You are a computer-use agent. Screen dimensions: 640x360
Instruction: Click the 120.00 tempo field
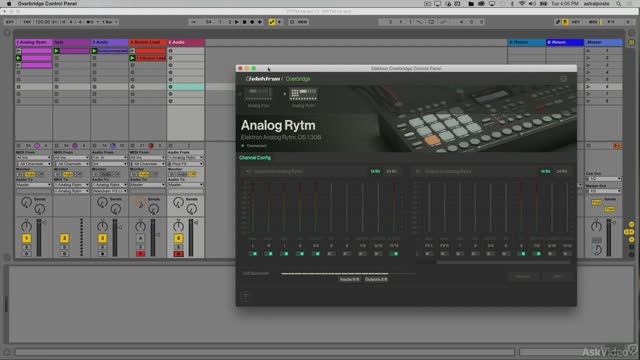click(42, 22)
